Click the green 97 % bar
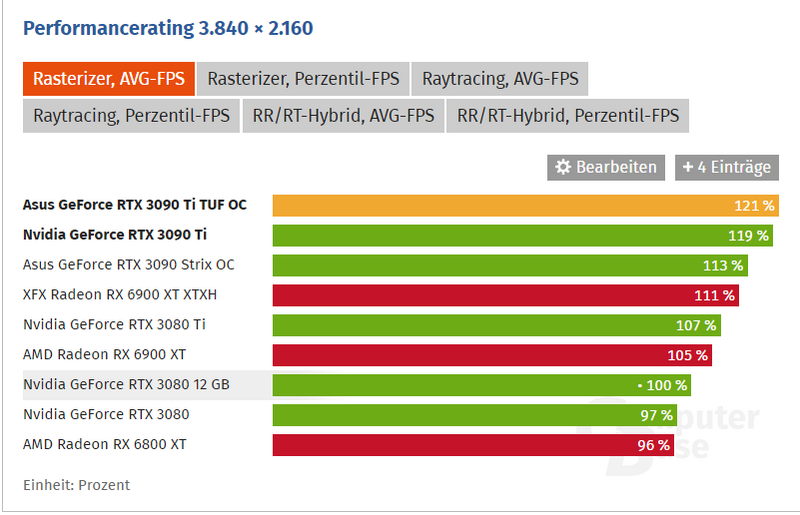800x515 pixels. 474,414
